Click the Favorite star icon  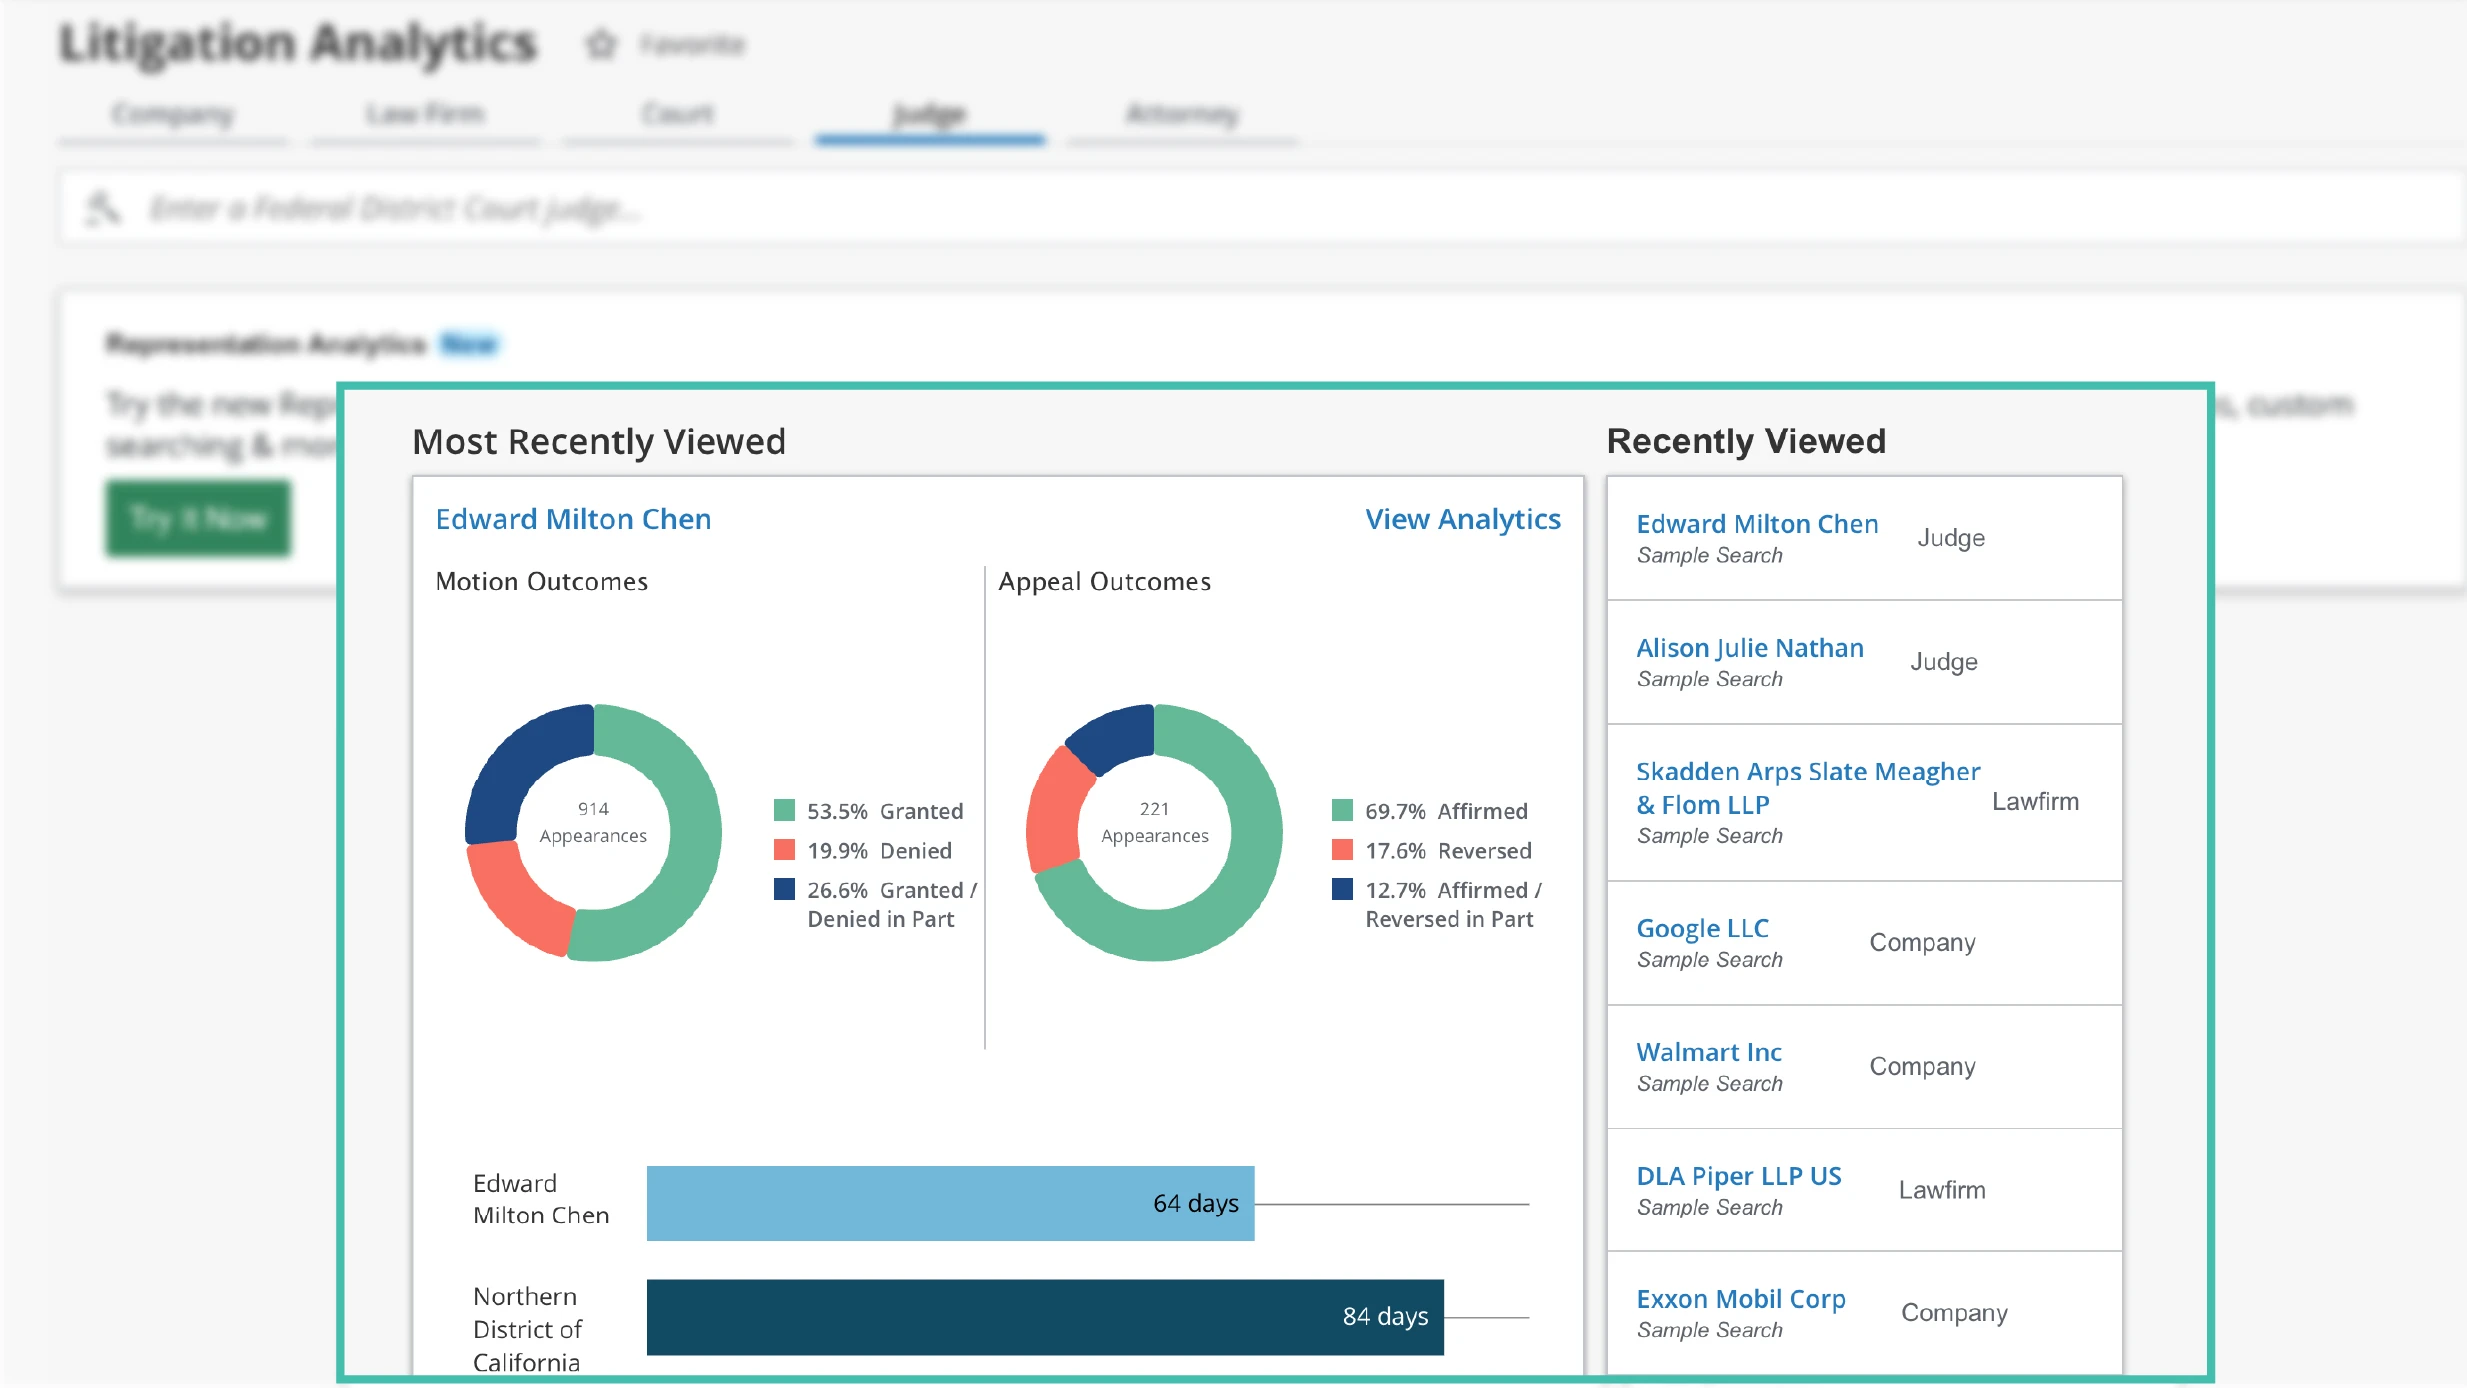pos(601,44)
